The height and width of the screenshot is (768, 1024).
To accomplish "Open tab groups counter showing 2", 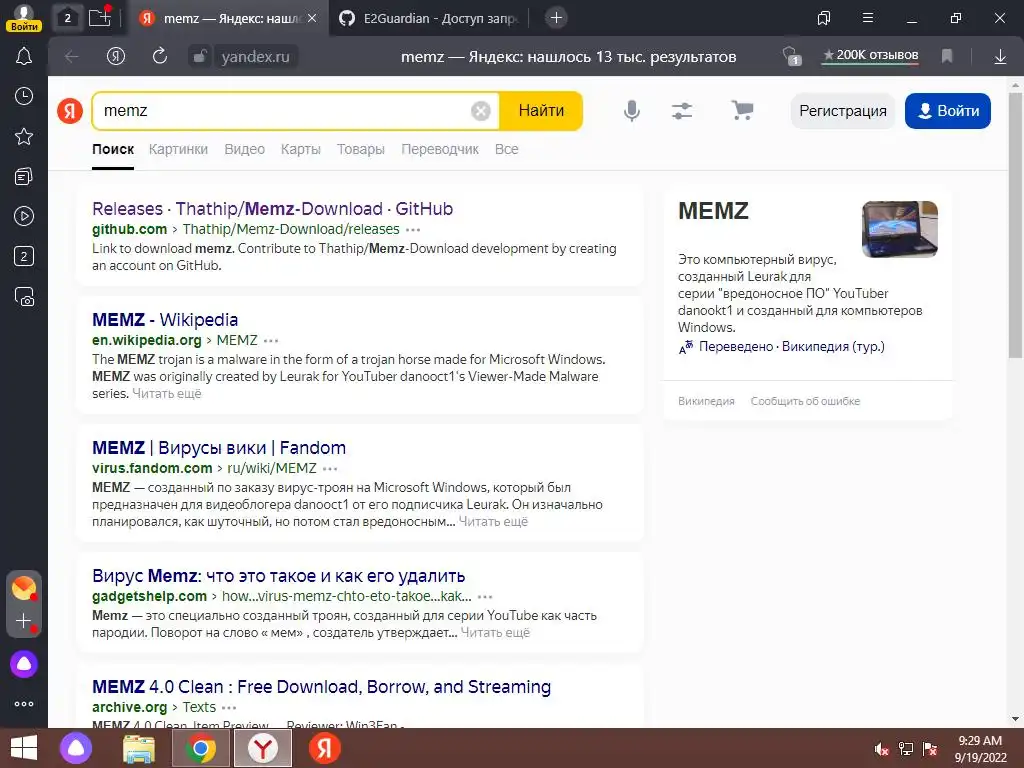I will point(67,18).
